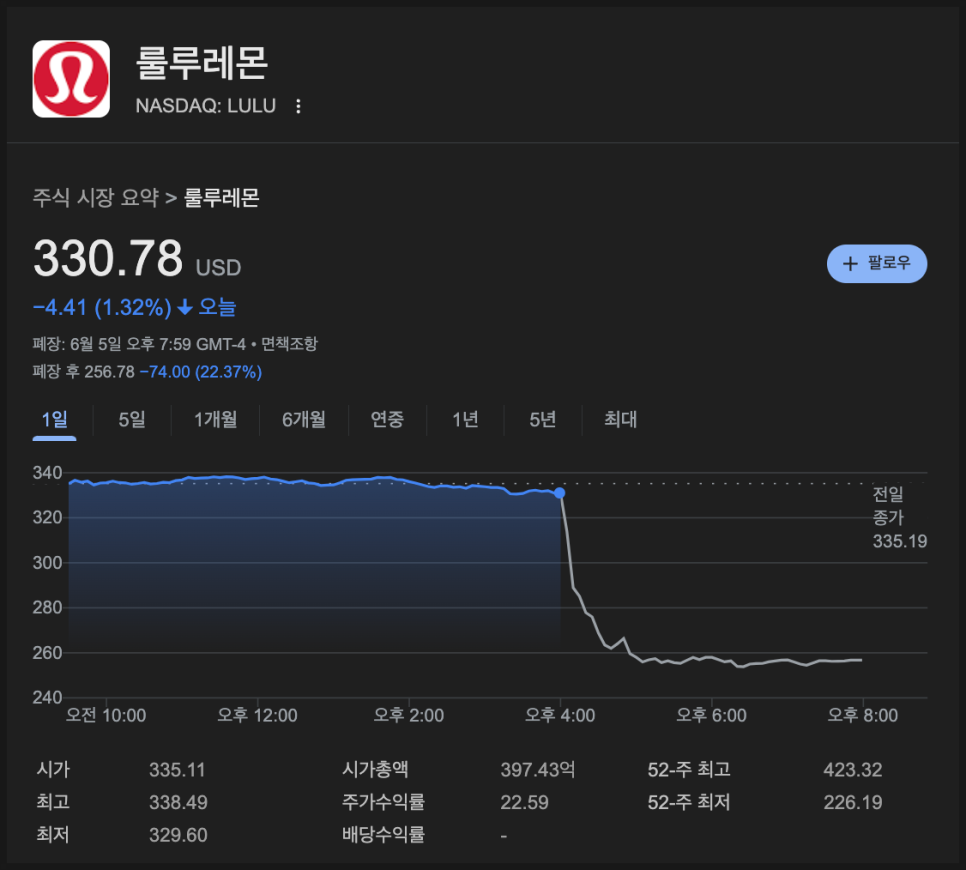Screen dimensions: 966x870
Task: Click the NASDAQ: LULU ticker text
Action: [x=206, y=106]
